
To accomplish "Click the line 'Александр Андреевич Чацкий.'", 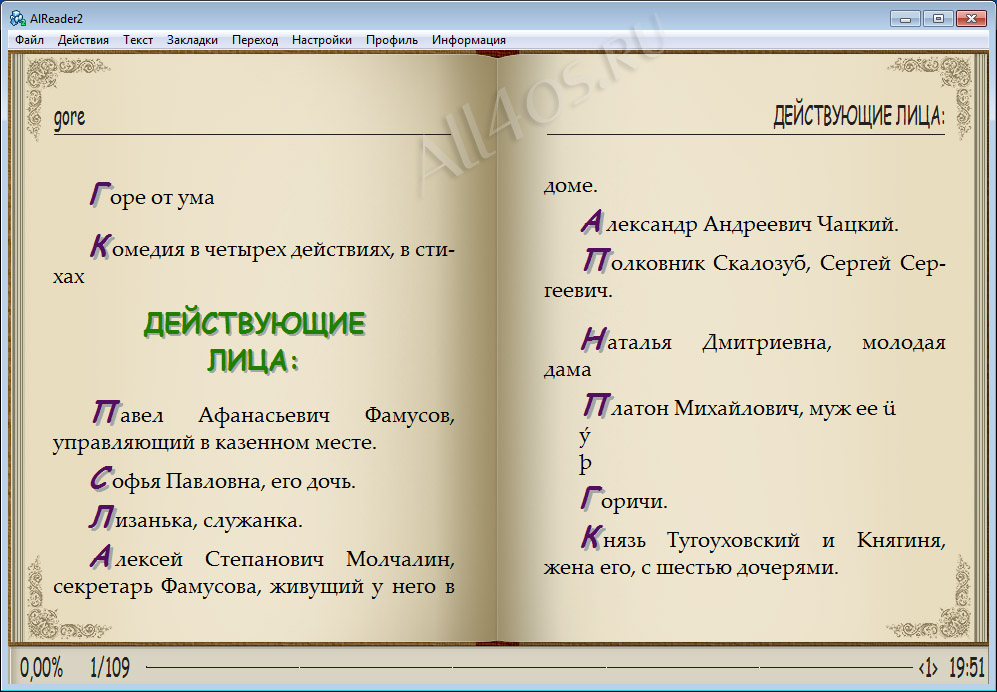I will coord(739,223).
